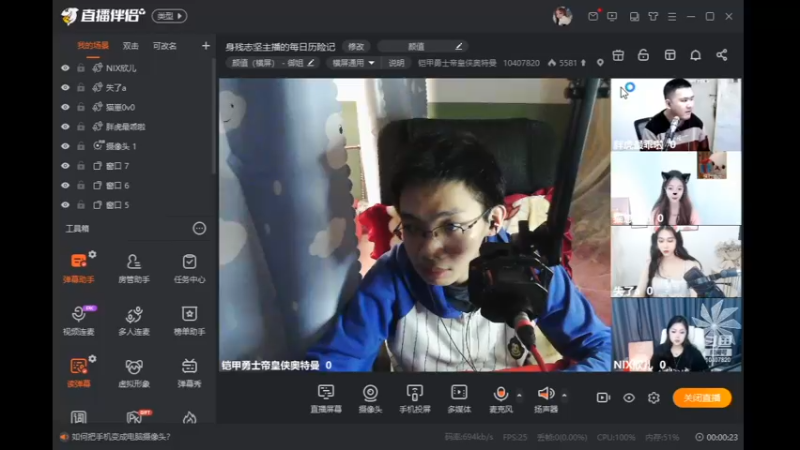Add 直播屏幕 screen capture source
Screen dimensions: 800x450
[x=326, y=398]
